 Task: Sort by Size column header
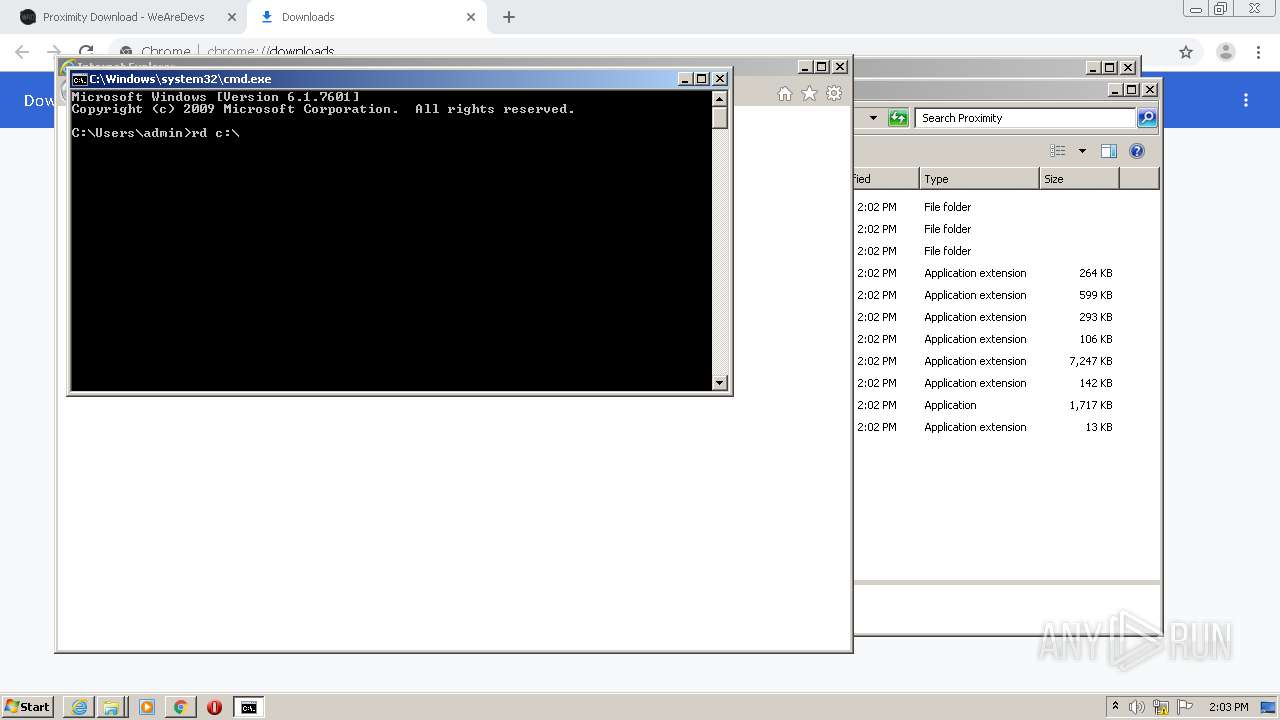click(x=1079, y=179)
